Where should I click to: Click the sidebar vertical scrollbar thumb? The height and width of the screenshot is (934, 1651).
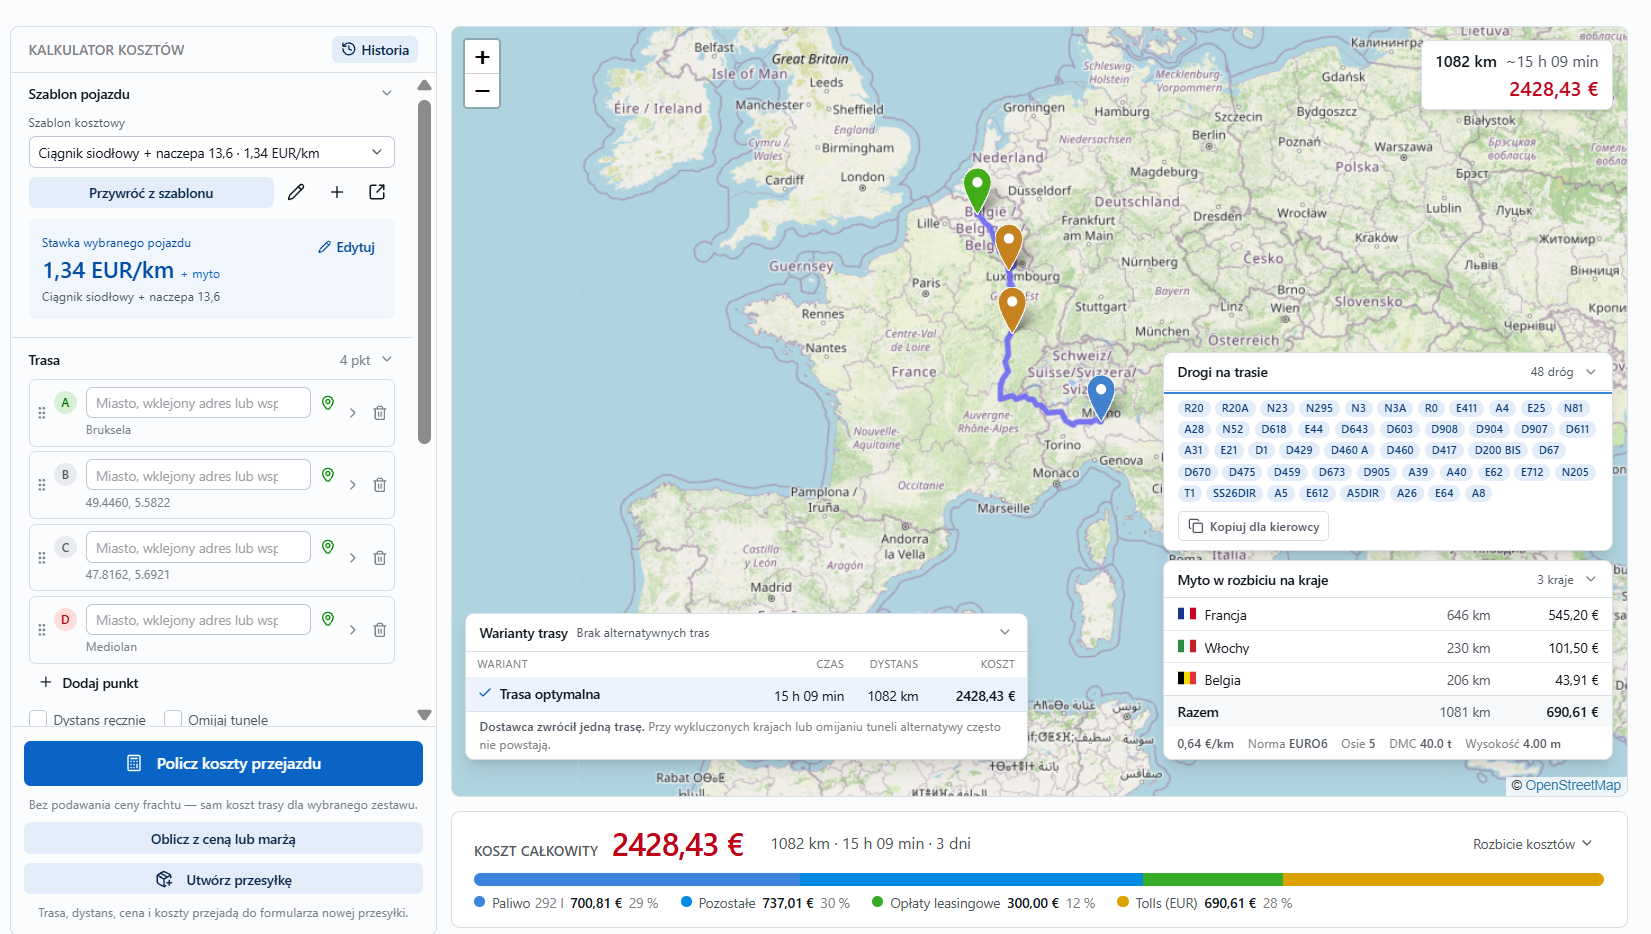pos(424,270)
